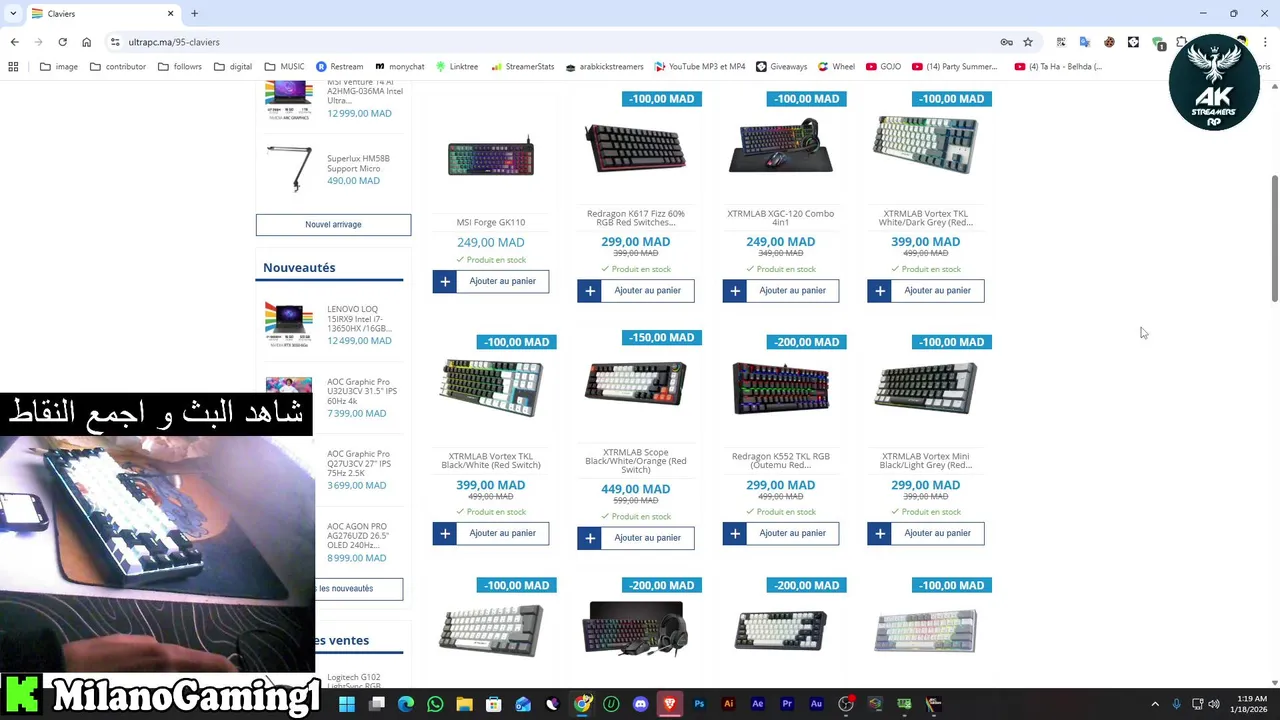Add Redragon K617 Fizz to cart

tap(636, 291)
